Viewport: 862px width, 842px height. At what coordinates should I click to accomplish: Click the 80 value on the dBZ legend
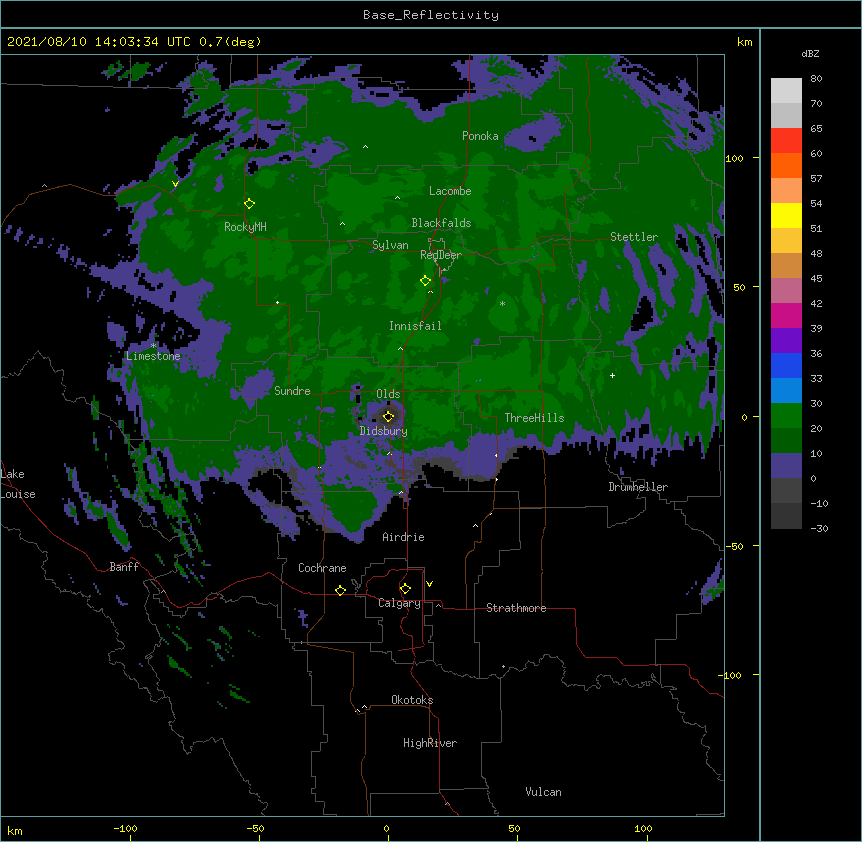pyautogui.click(x=816, y=79)
